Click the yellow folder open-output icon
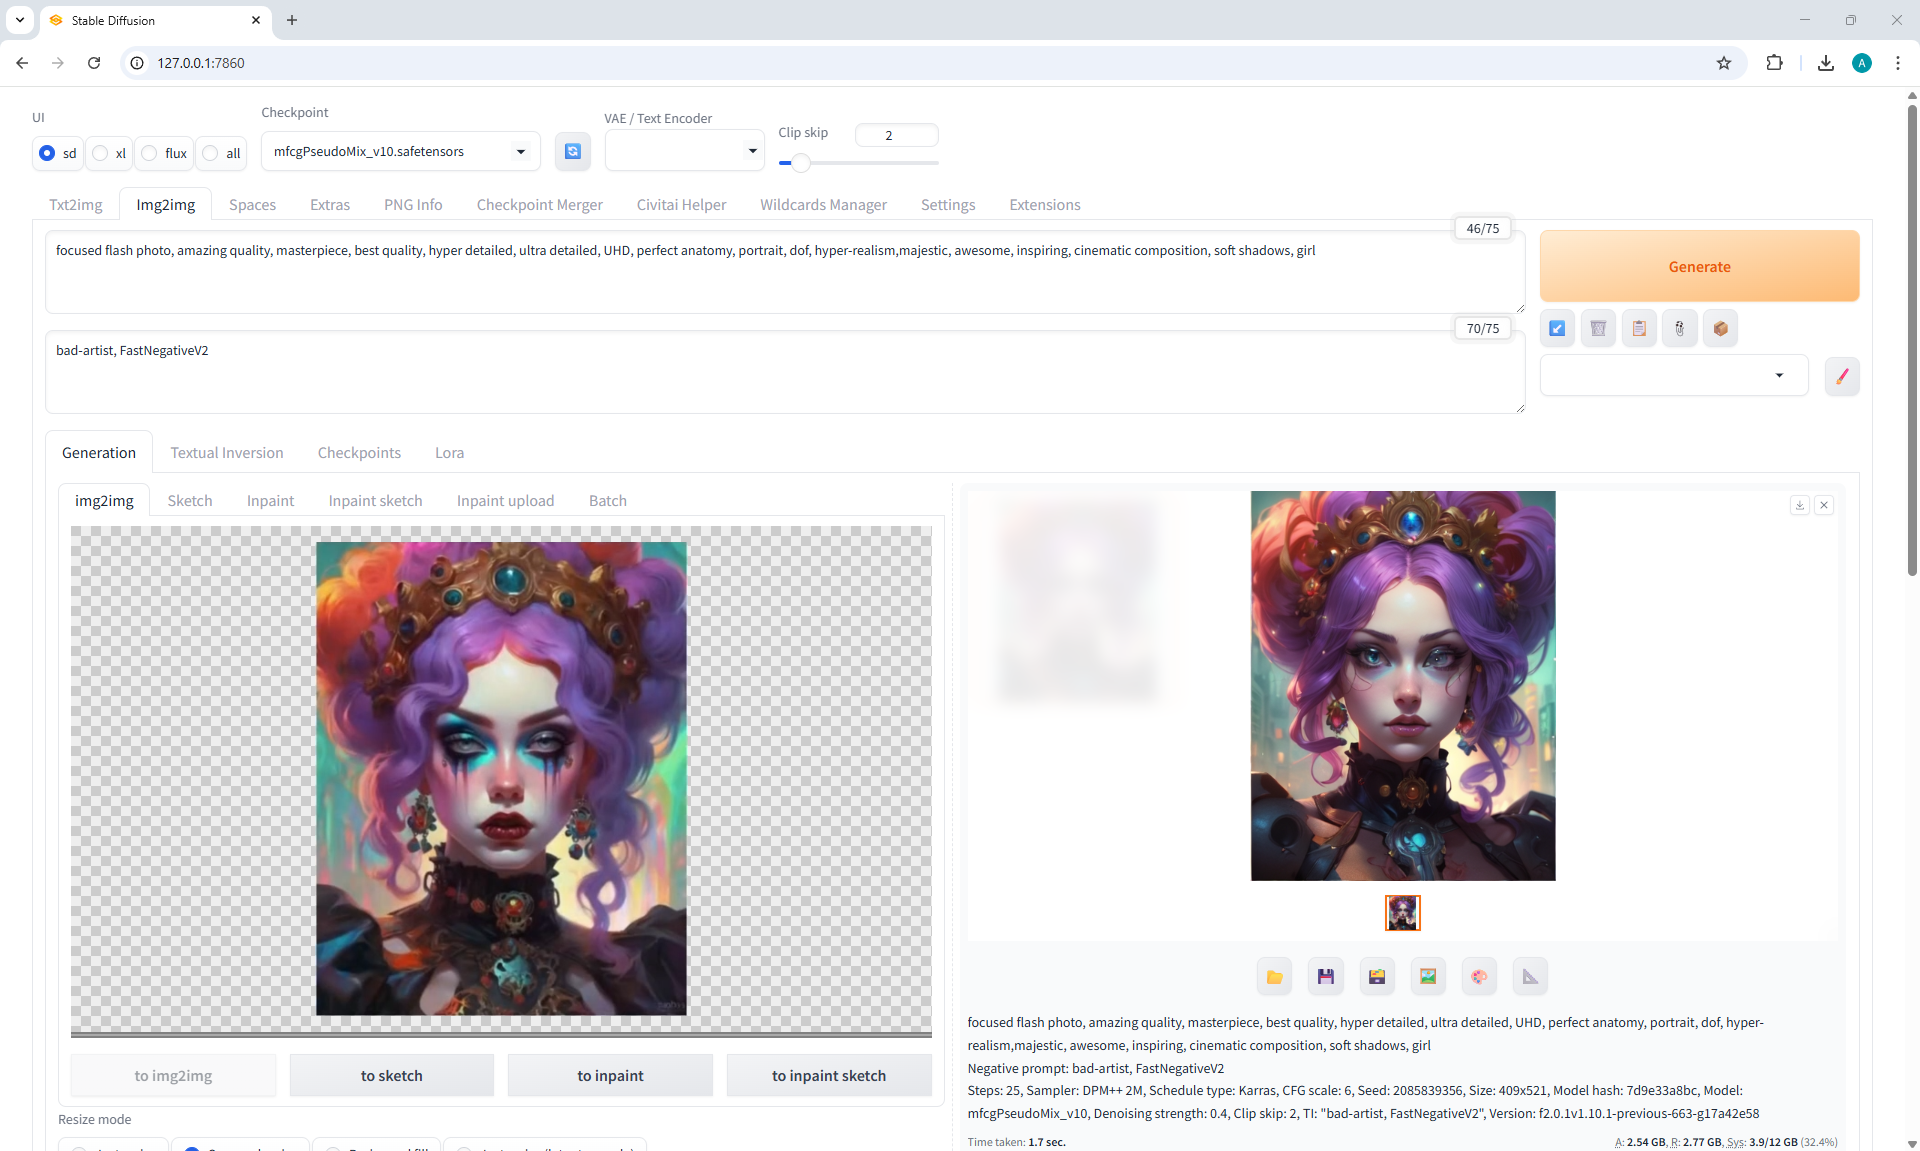This screenshot has height=1151, width=1920. [1274, 977]
